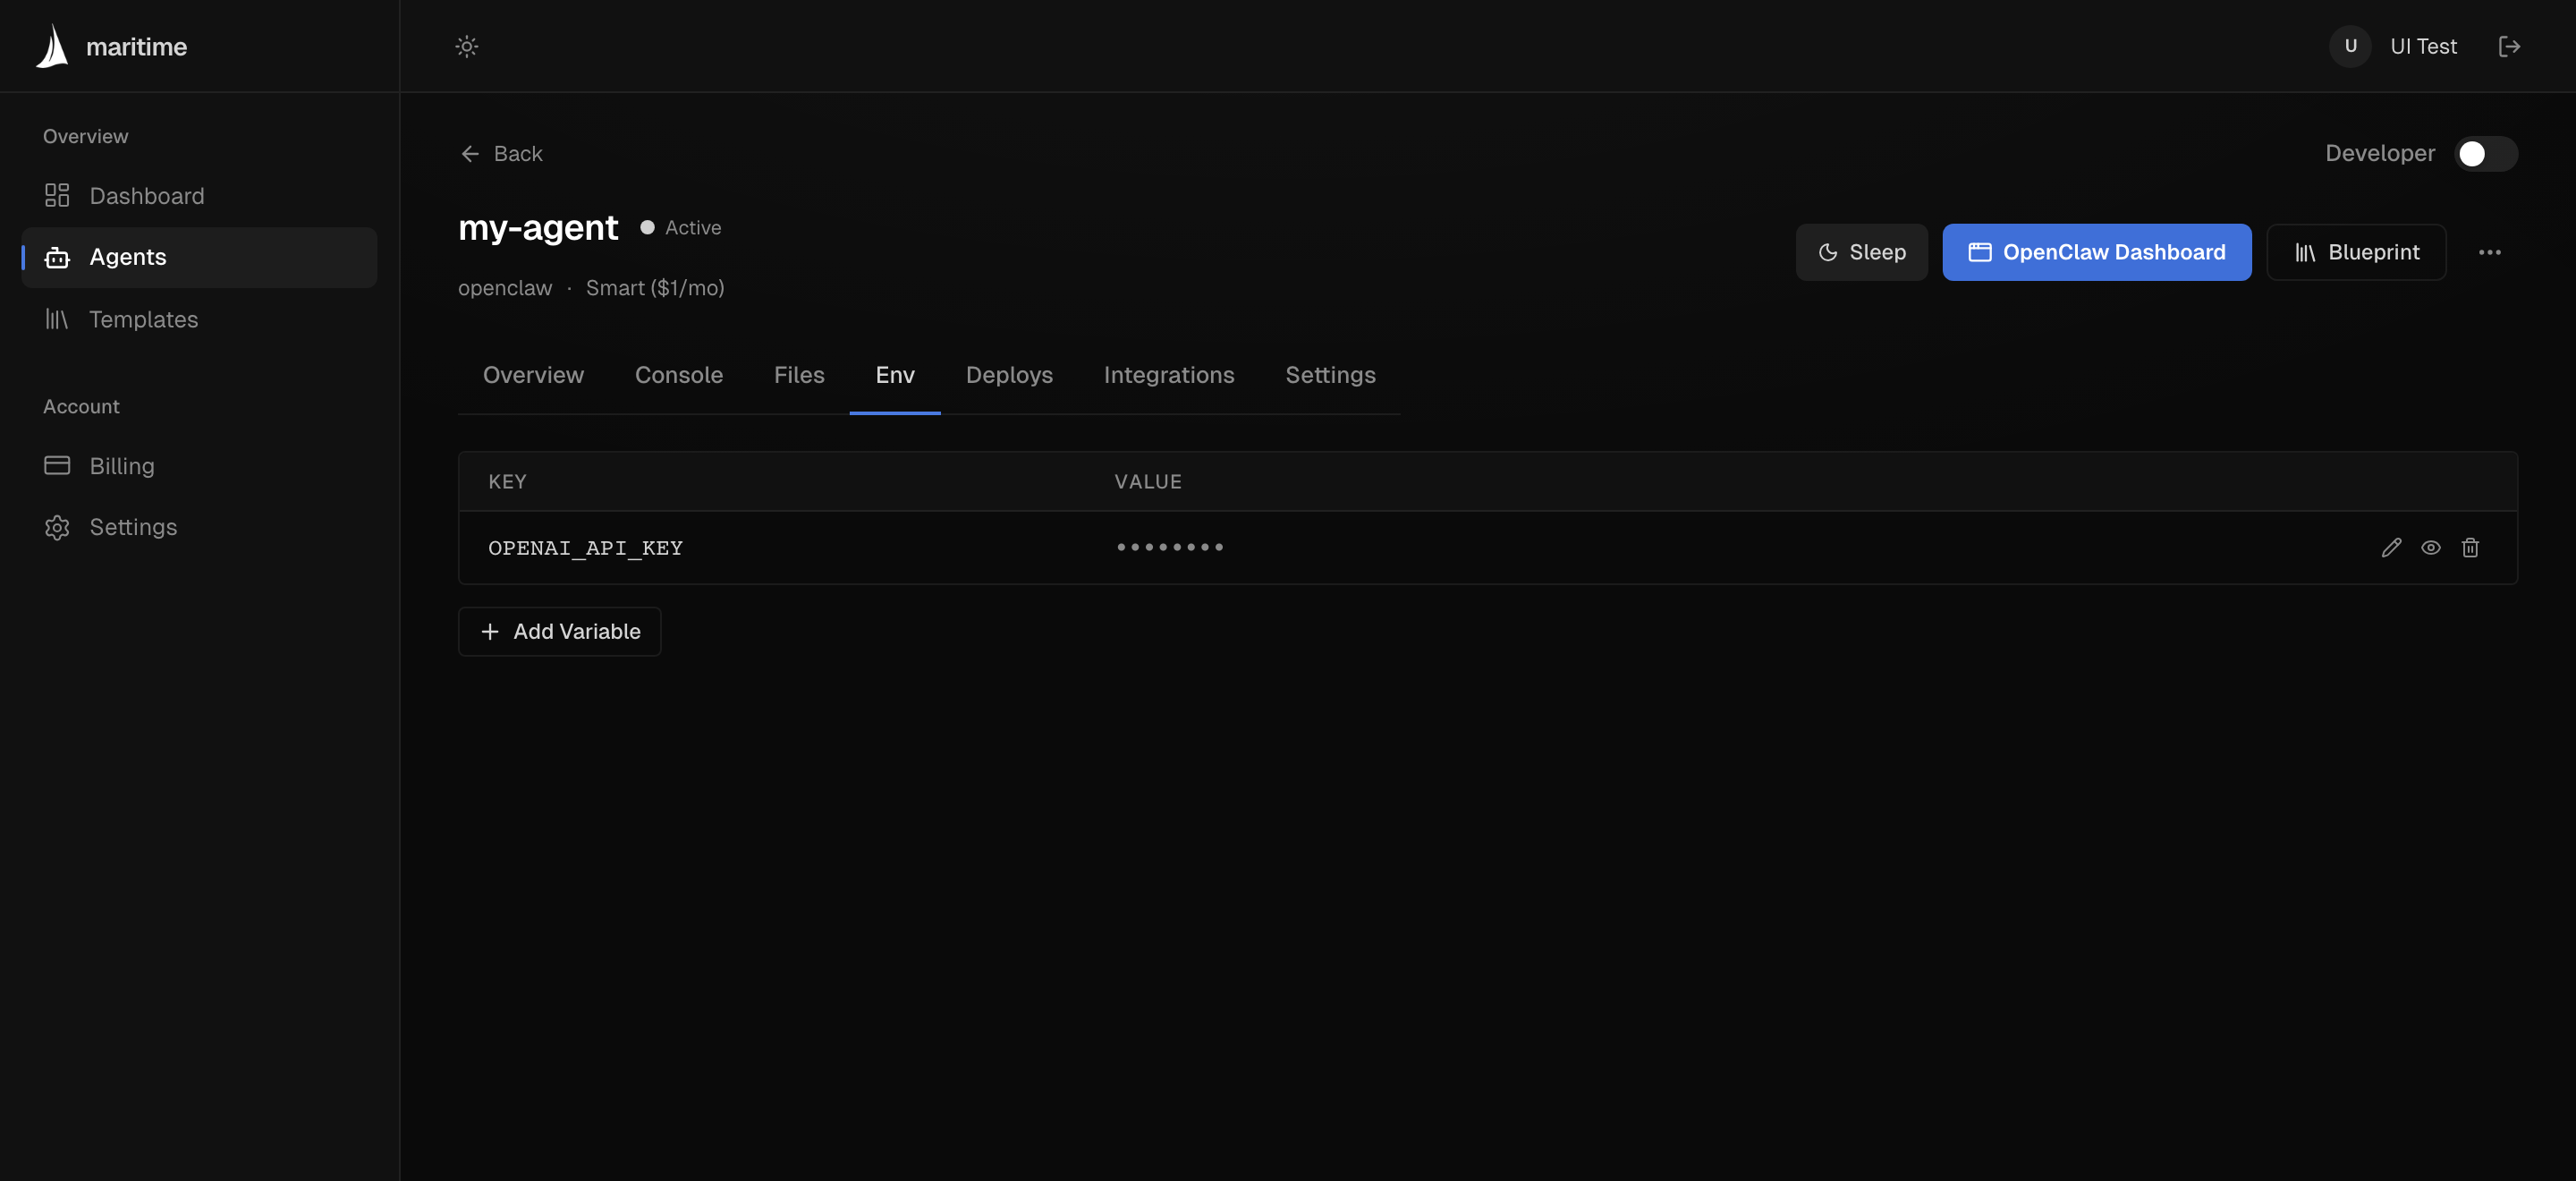Toggle the light/dark theme sun icon
Screen dimensions: 2576x1181
[467, 46]
